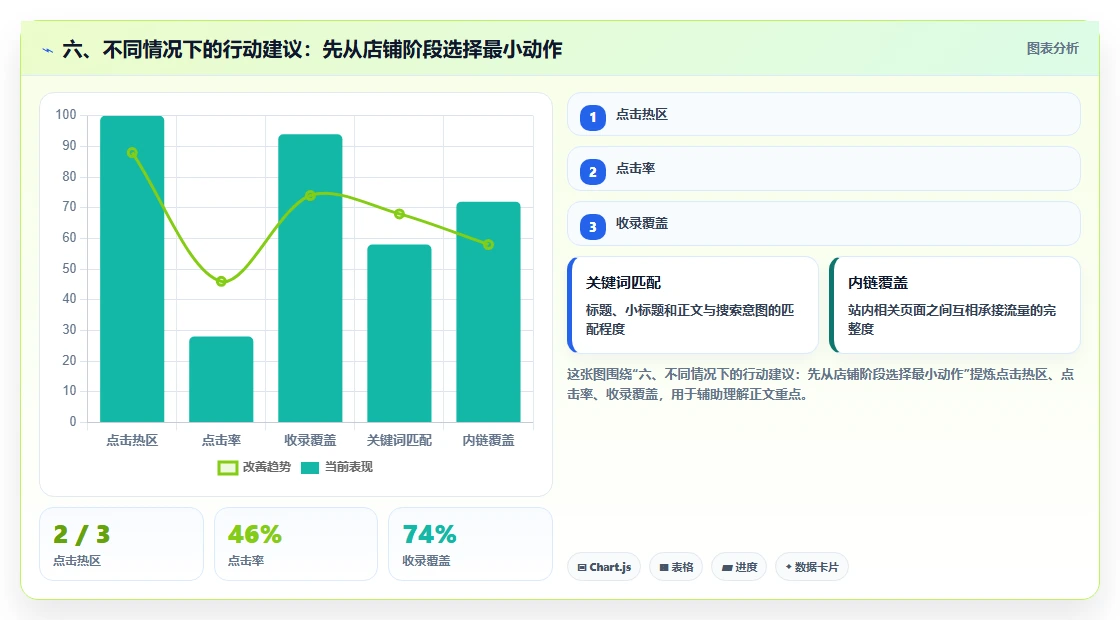Open the 点击热区 list item

(x=824, y=114)
